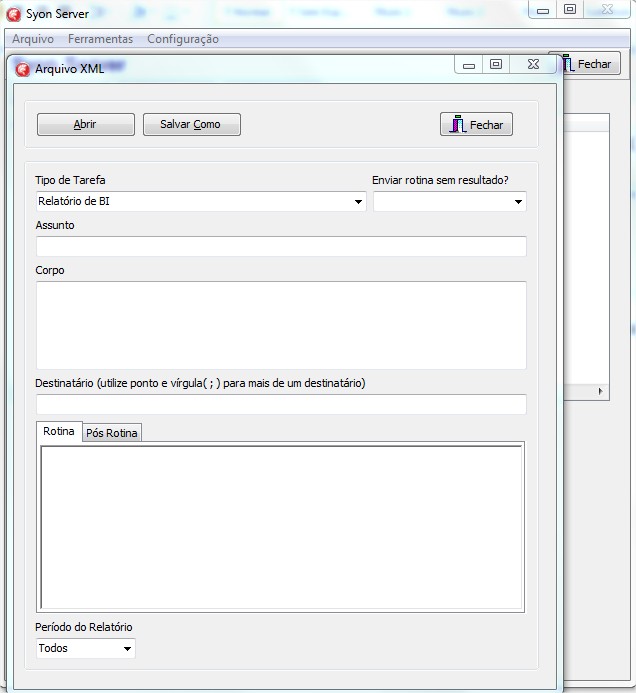Focus the Destinatário input field
This screenshot has height=693, width=636.
pos(281,404)
